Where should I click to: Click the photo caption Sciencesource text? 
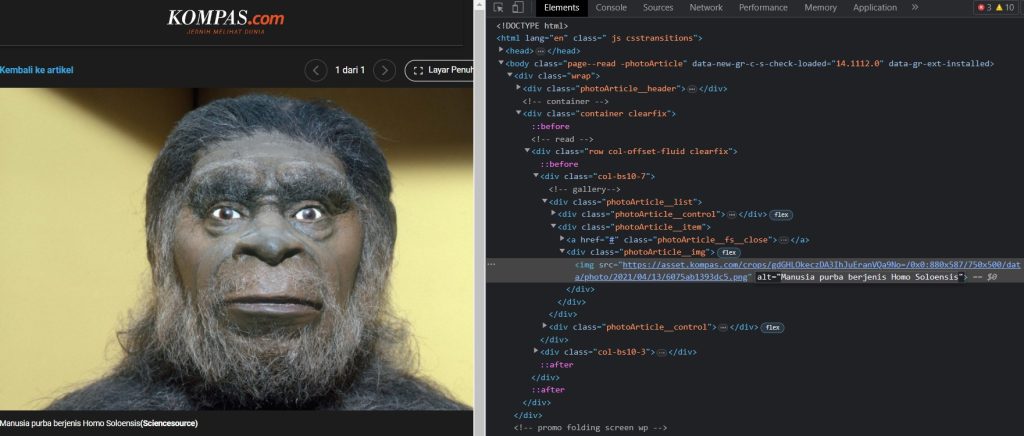tap(169, 424)
